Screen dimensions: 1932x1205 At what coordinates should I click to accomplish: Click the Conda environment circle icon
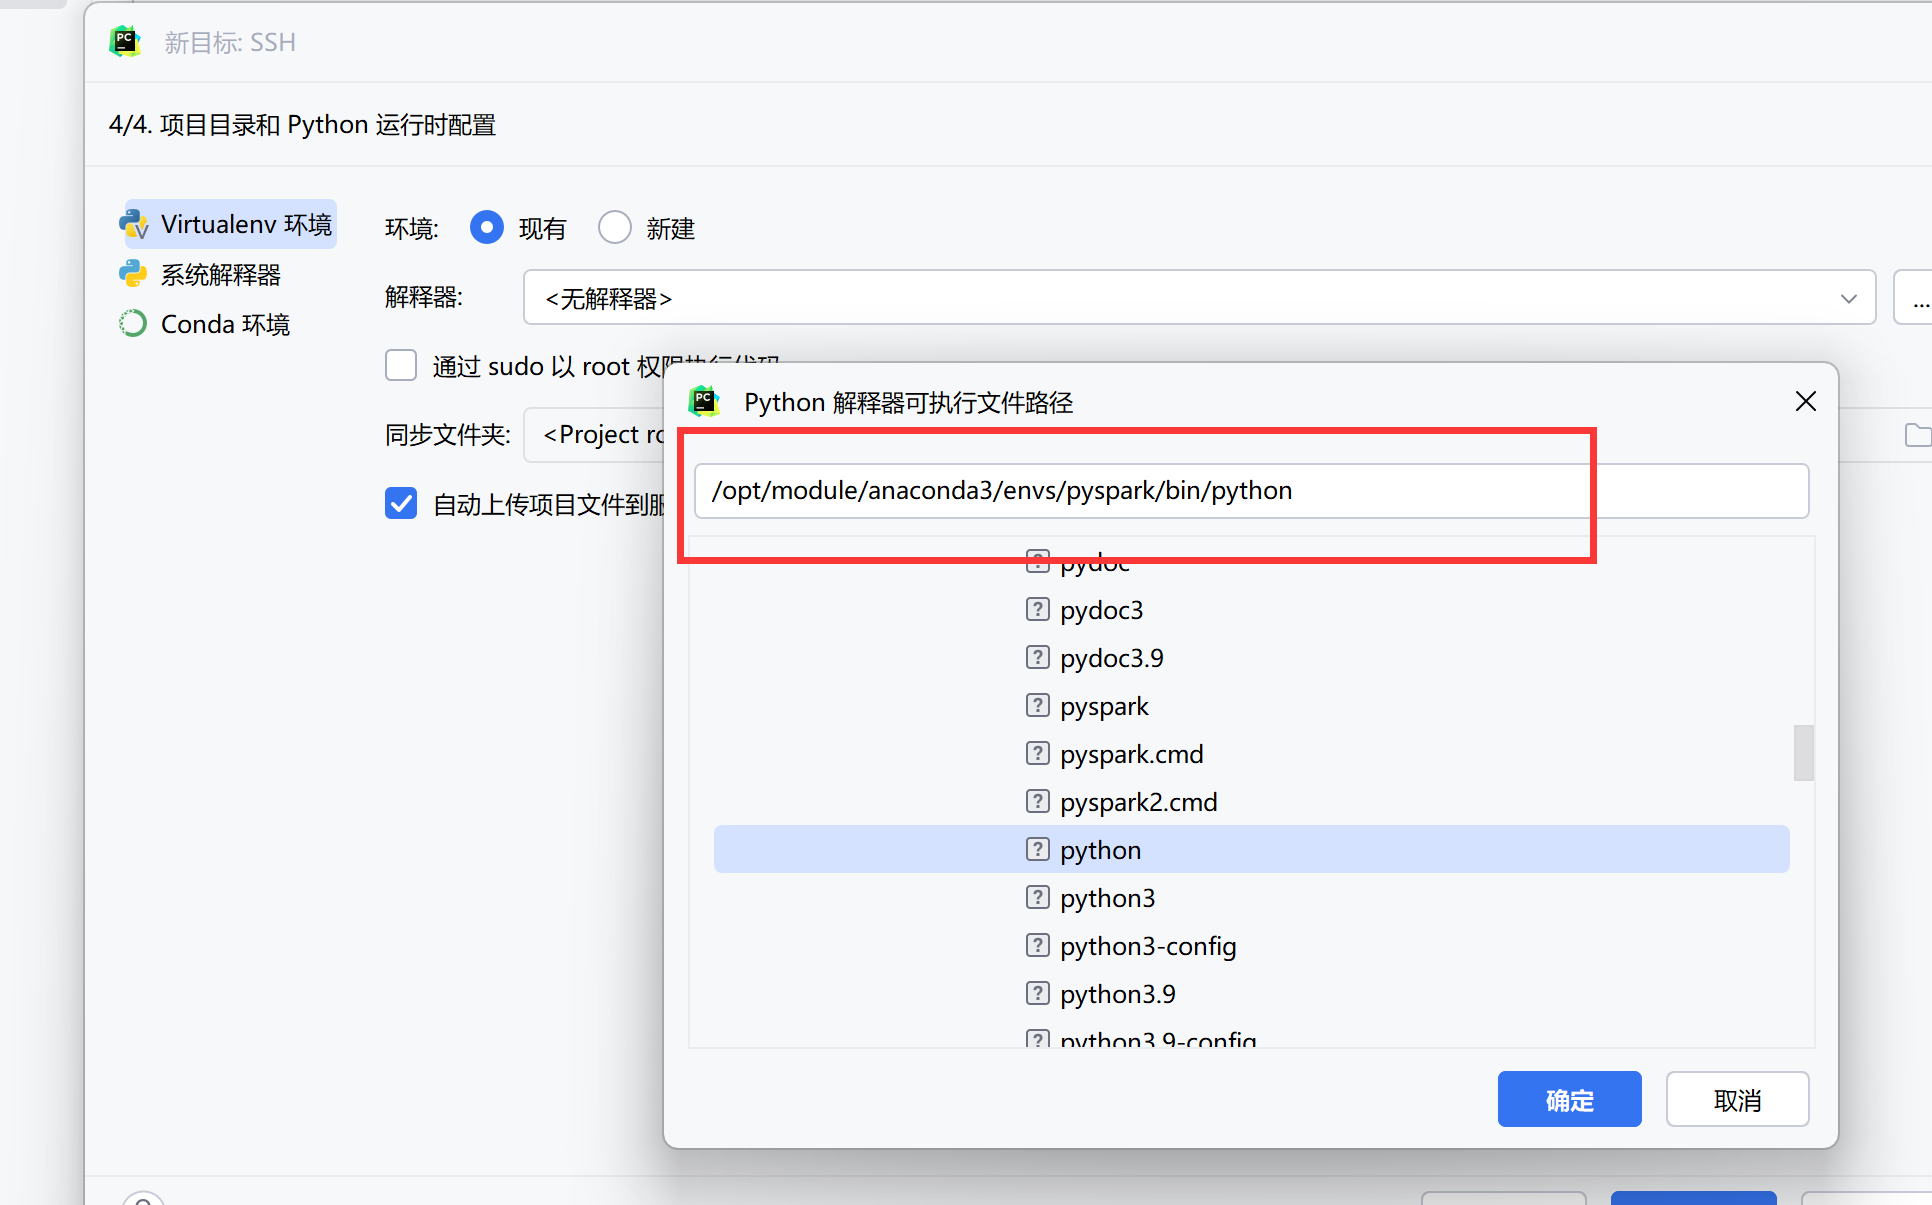[x=133, y=324]
